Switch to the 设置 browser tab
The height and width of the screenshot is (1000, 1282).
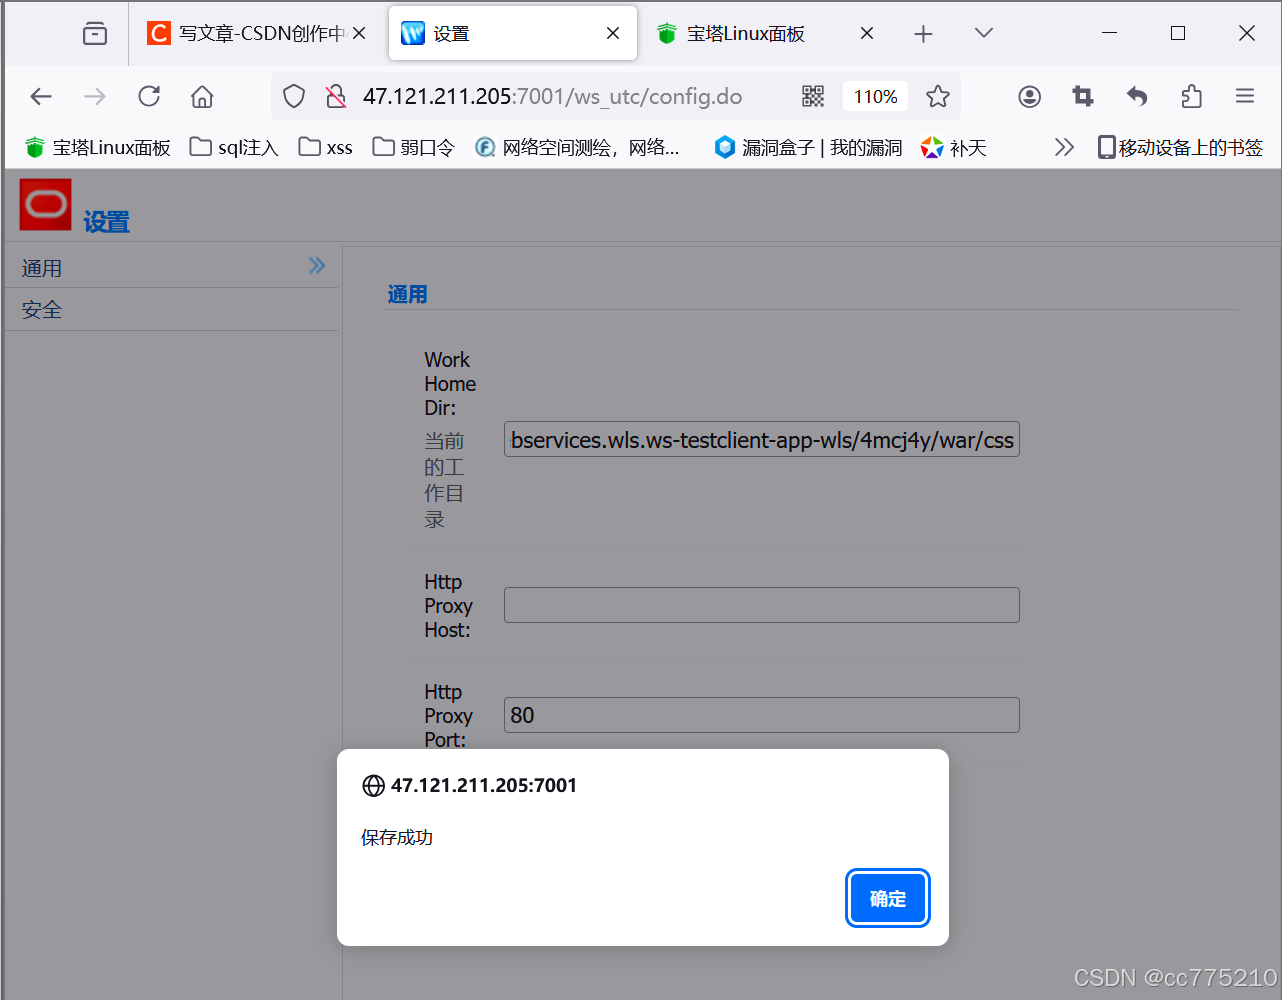(513, 34)
